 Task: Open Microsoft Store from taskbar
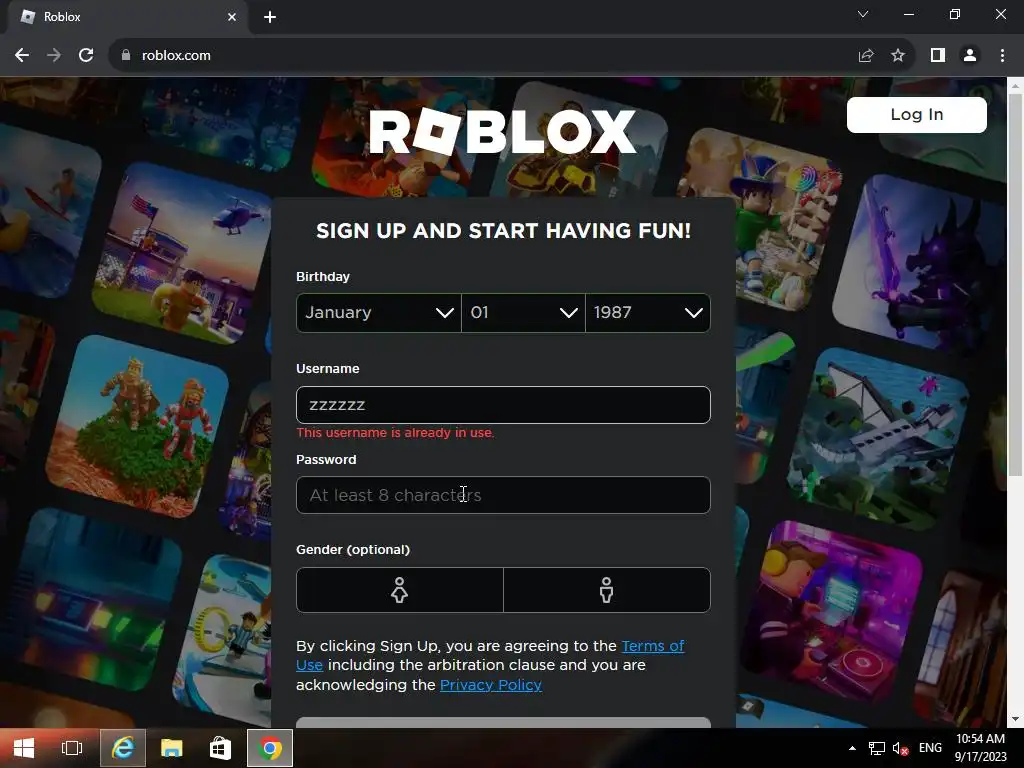coord(221,748)
